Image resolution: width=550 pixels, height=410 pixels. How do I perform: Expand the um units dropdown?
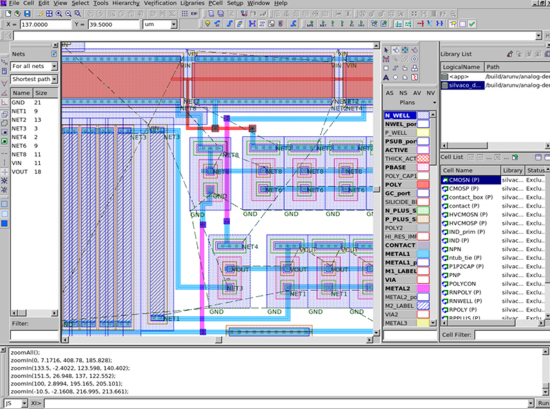coord(160,24)
